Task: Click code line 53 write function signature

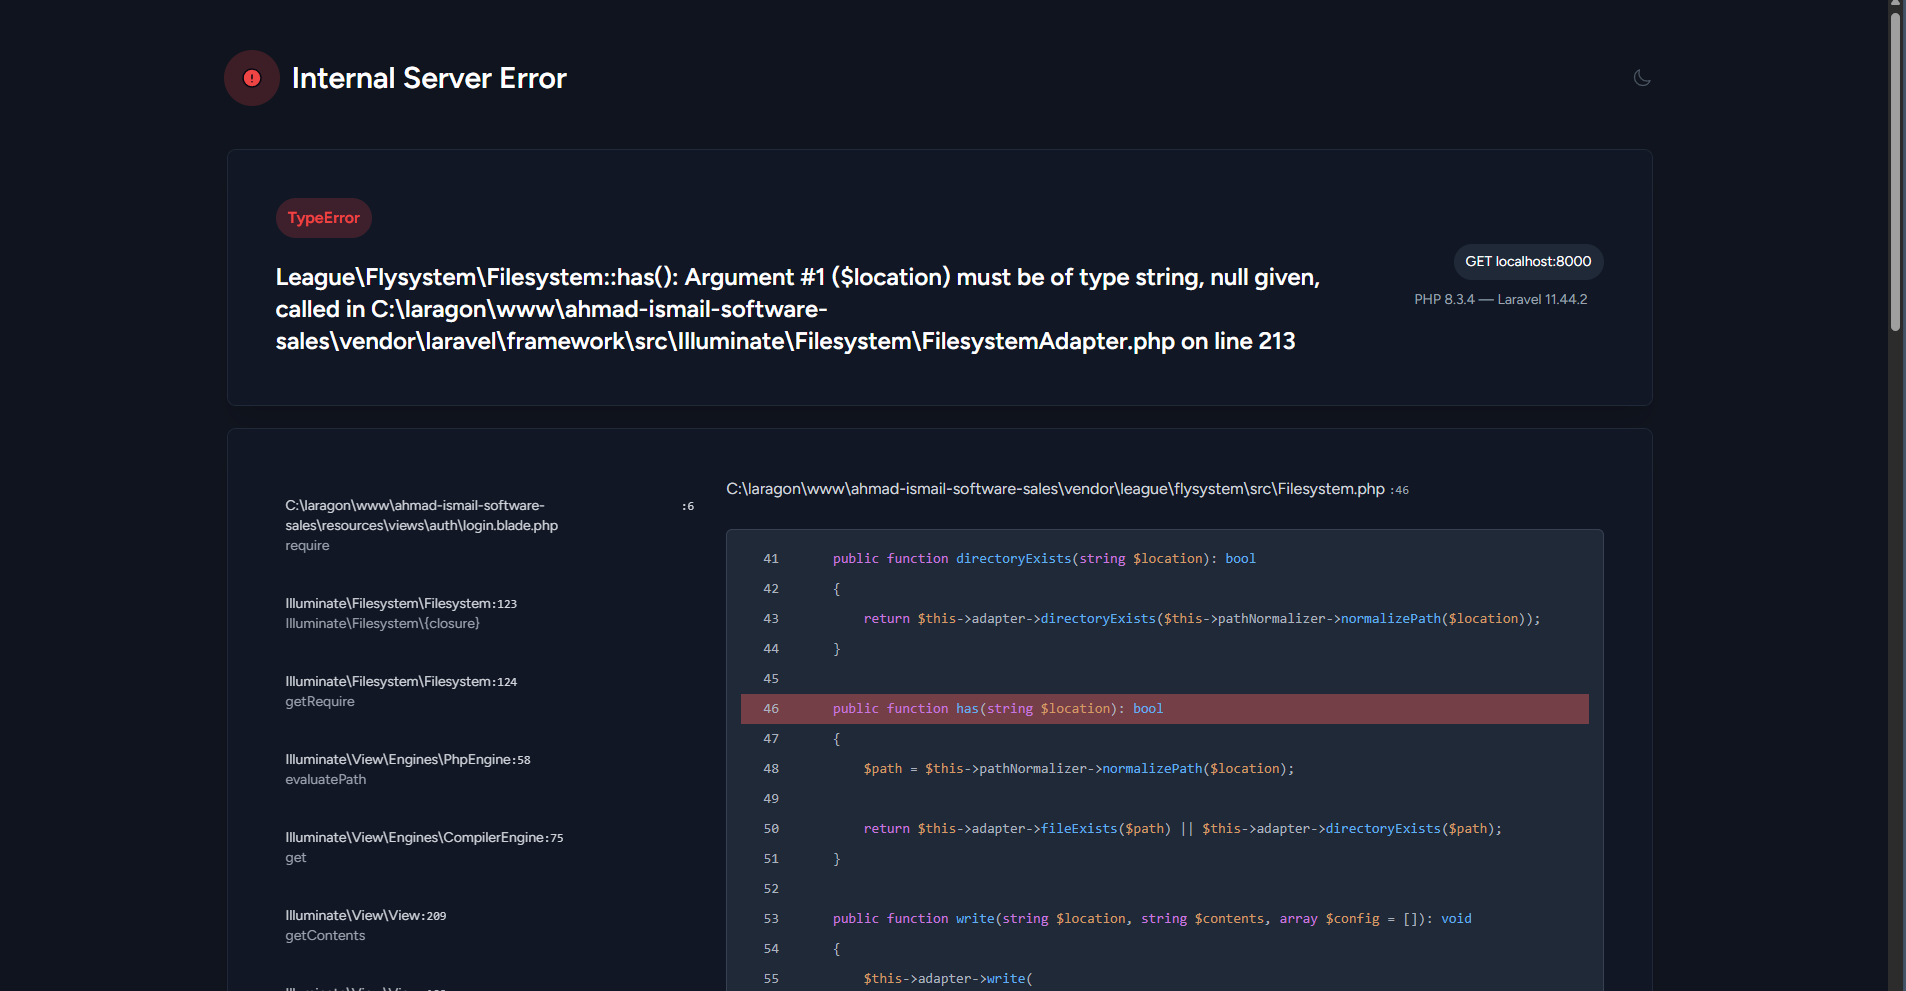Action: pos(1164,919)
